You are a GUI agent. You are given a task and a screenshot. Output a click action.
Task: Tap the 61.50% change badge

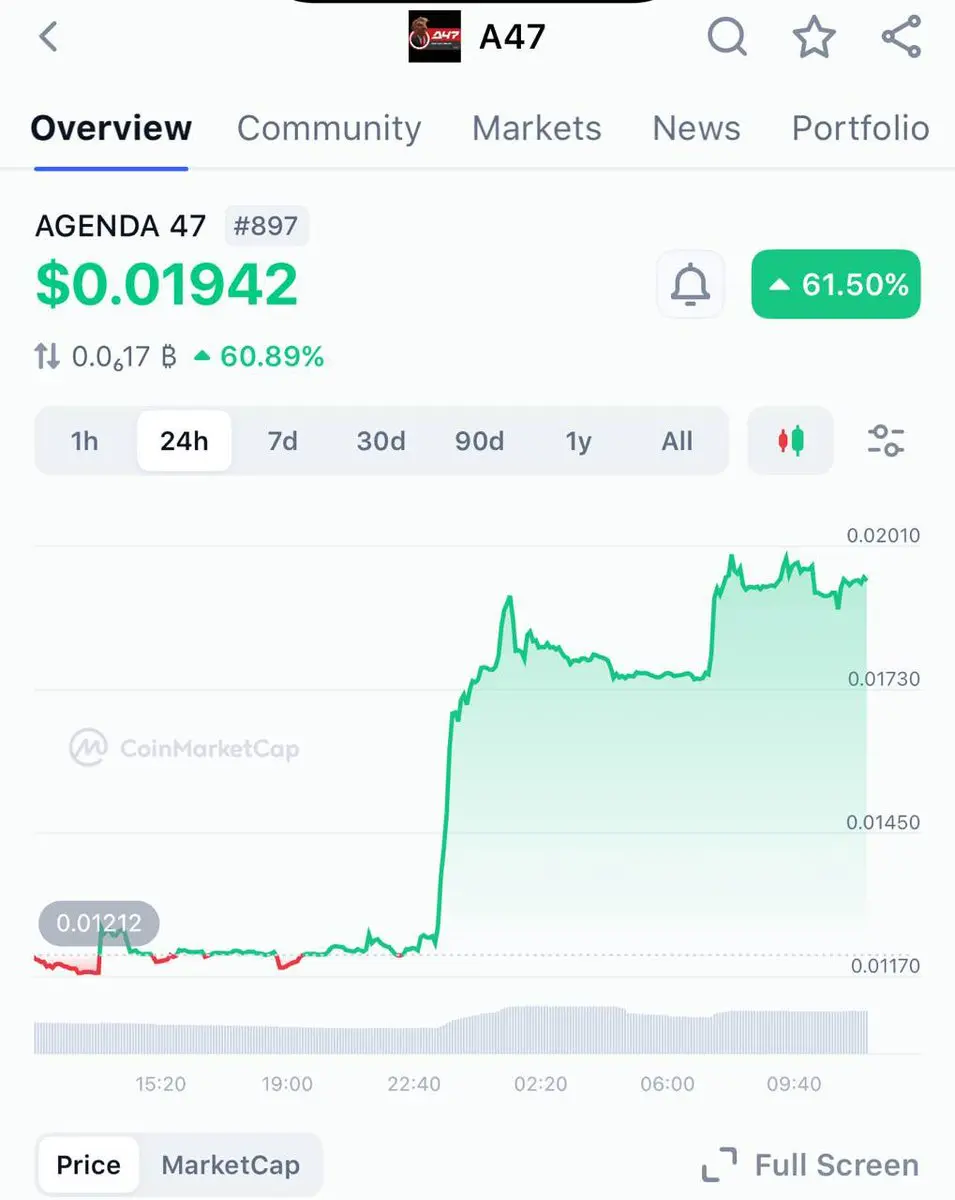(836, 285)
